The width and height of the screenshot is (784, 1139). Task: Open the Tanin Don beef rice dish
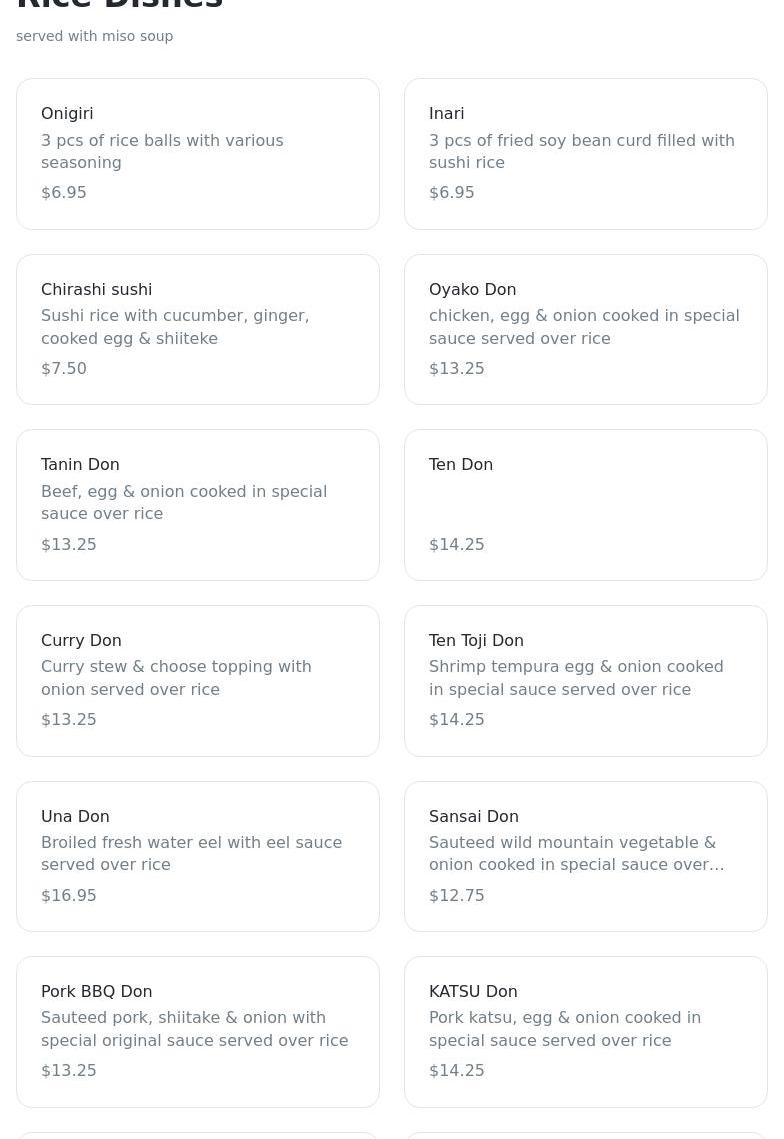[x=198, y=505]
